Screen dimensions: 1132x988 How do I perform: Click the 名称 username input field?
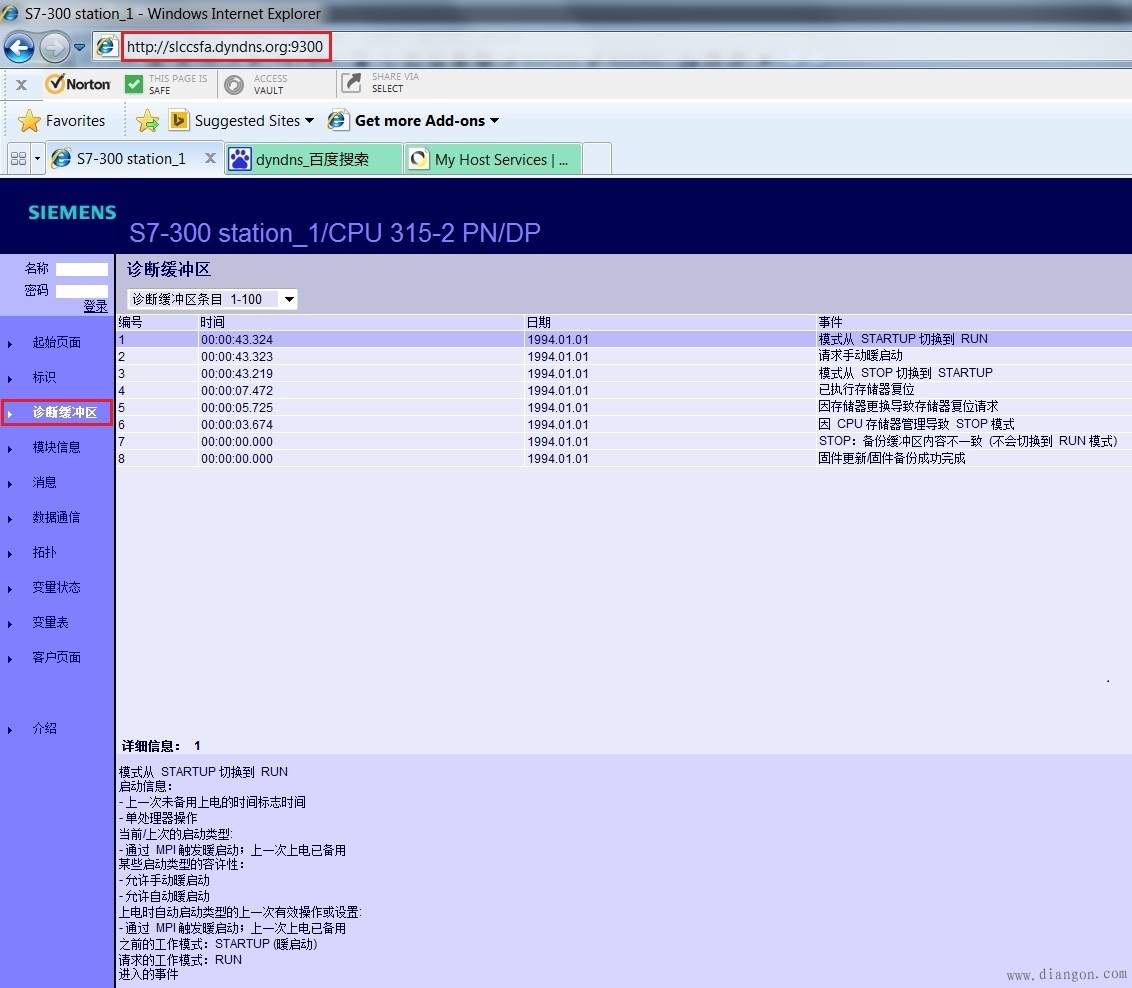(x=82, y=269)
